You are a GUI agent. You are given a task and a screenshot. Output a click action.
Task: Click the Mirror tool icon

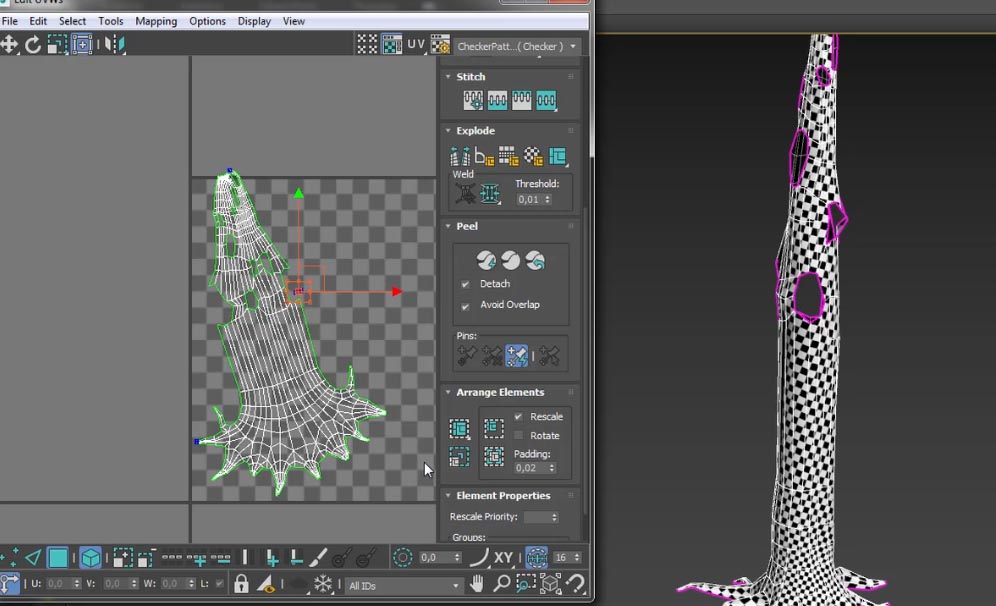click(116, 44)
